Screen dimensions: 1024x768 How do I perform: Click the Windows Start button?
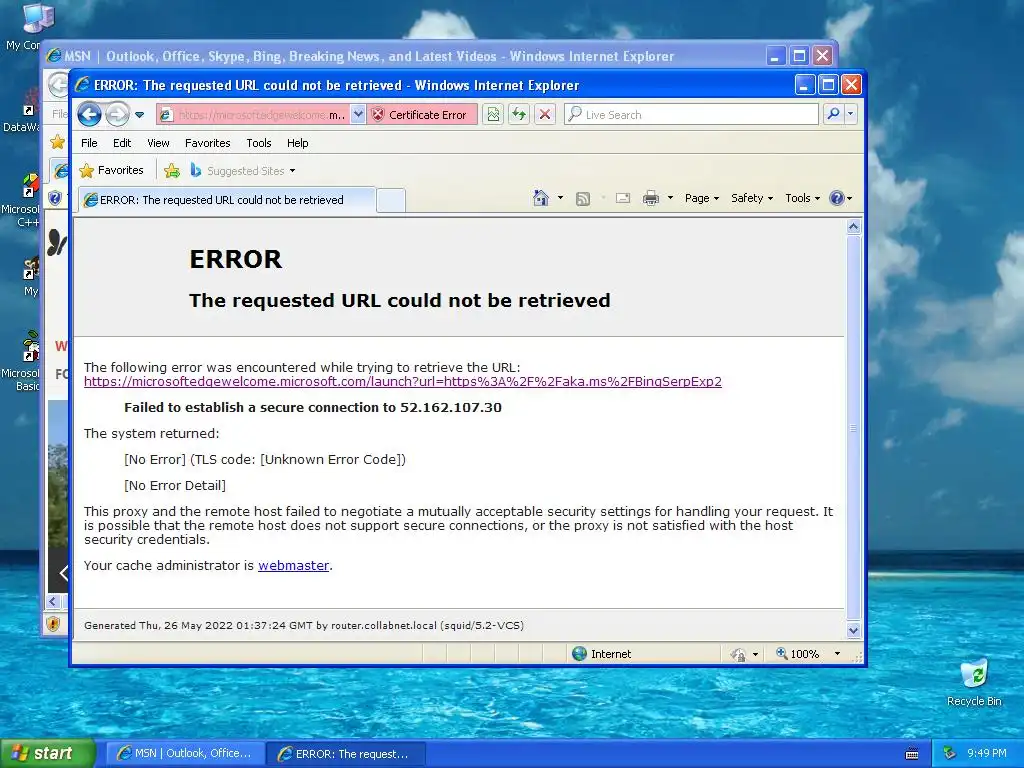(48, 754)
